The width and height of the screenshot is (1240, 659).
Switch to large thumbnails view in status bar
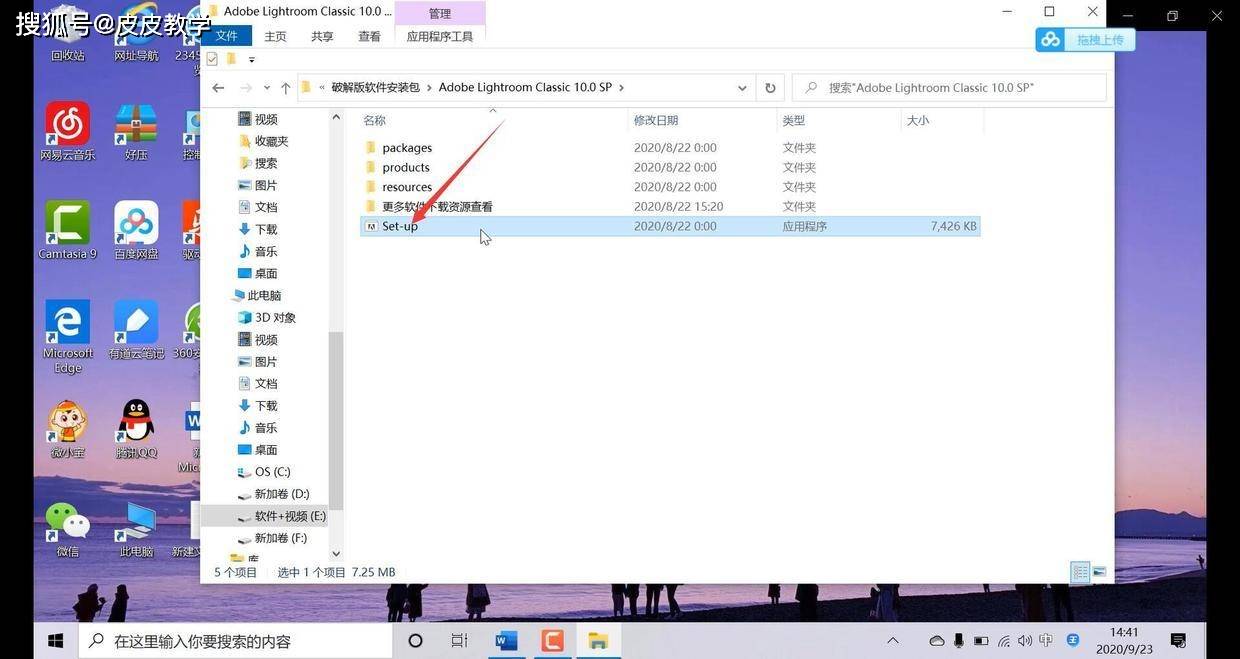1100,572
